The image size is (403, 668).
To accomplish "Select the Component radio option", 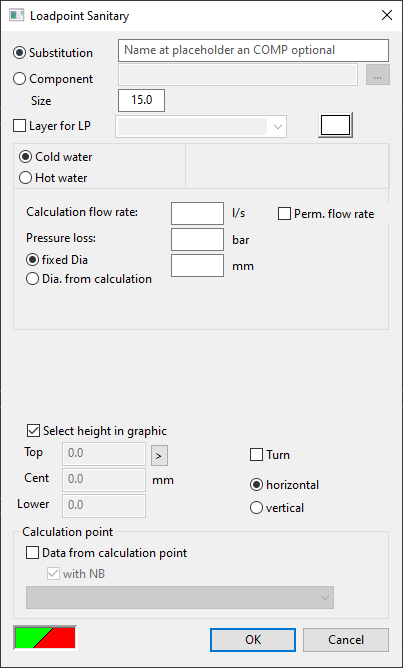I will pos(53,79).
